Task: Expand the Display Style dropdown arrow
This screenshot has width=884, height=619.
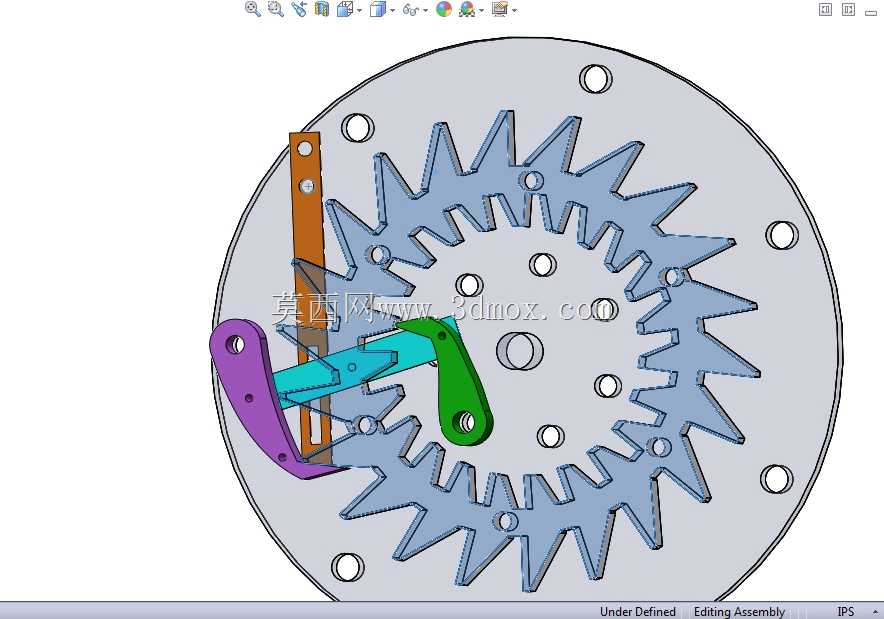Action: coord(392,10)
